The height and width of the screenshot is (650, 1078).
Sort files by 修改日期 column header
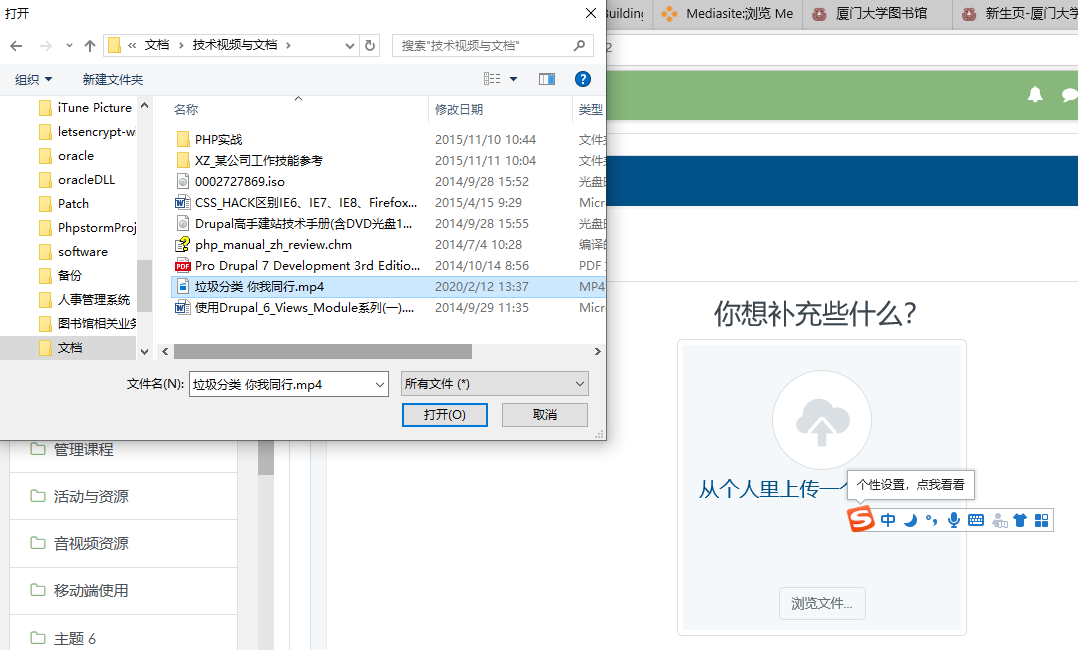point(460,109)
